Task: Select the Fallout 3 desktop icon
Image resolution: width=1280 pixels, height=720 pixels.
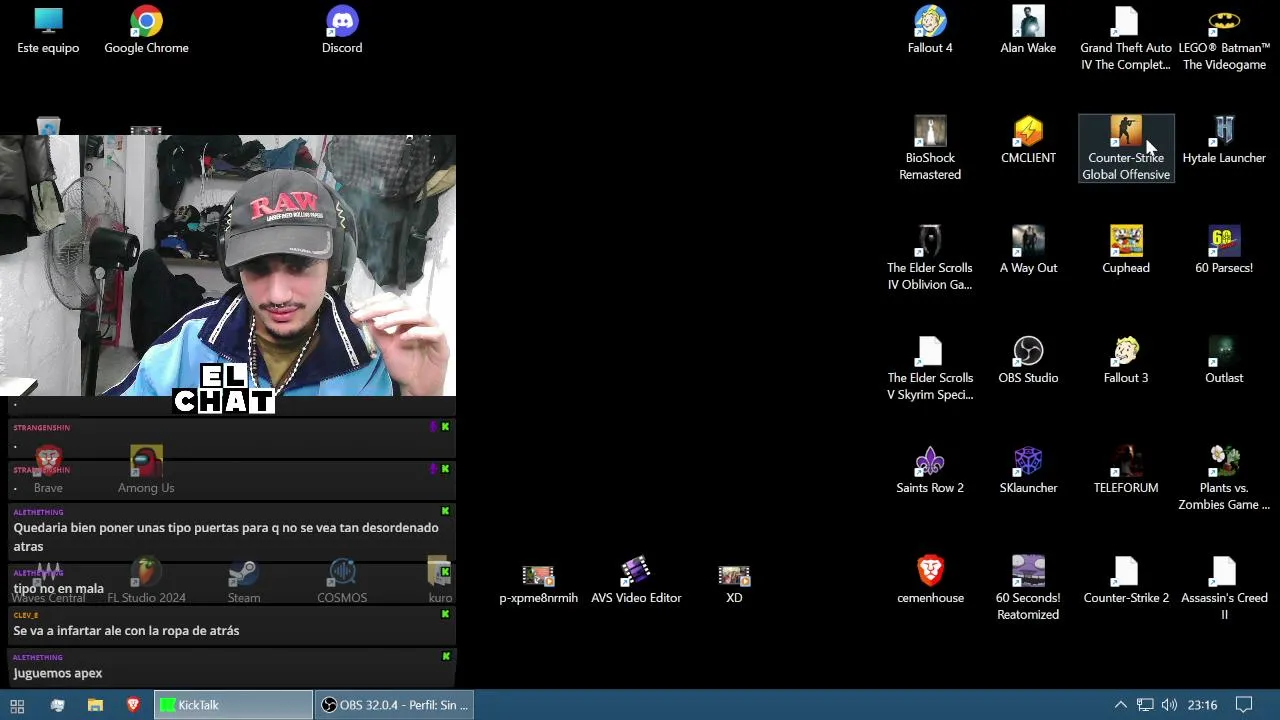Action: click(x=1126, y=361)
